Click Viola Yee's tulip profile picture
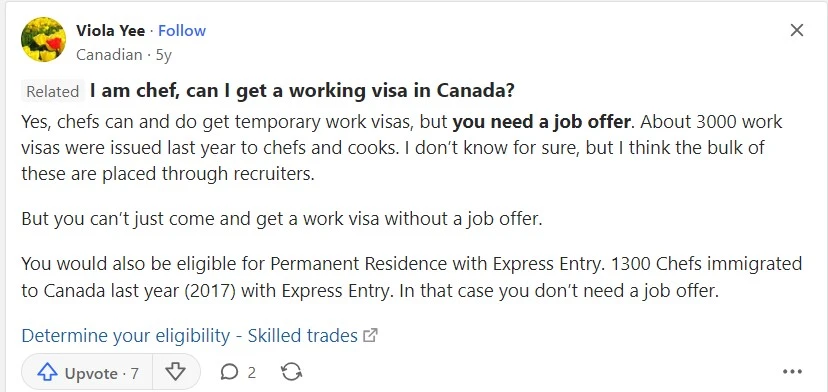 tap(43, 39)
